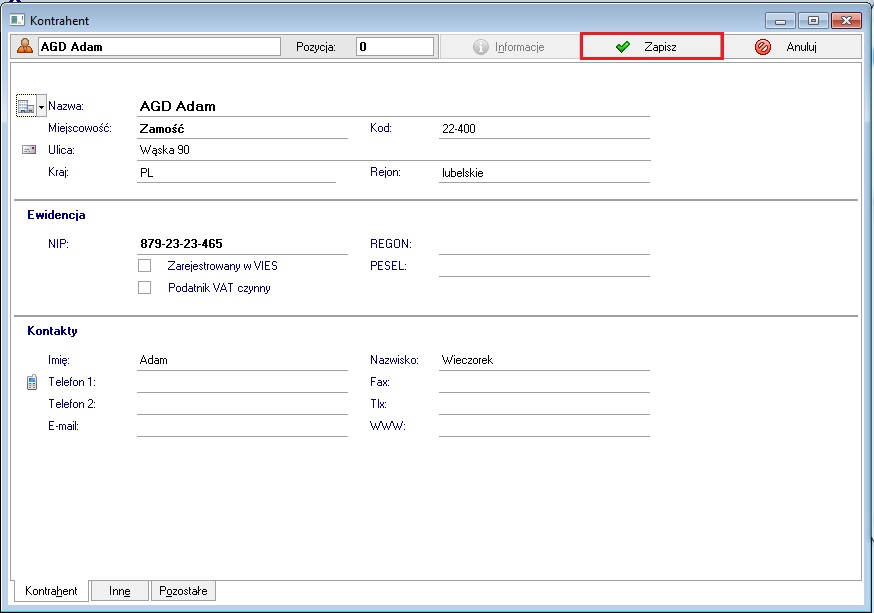
Task: Click the Telefon 2 field
Action: (x=242, y=404)
